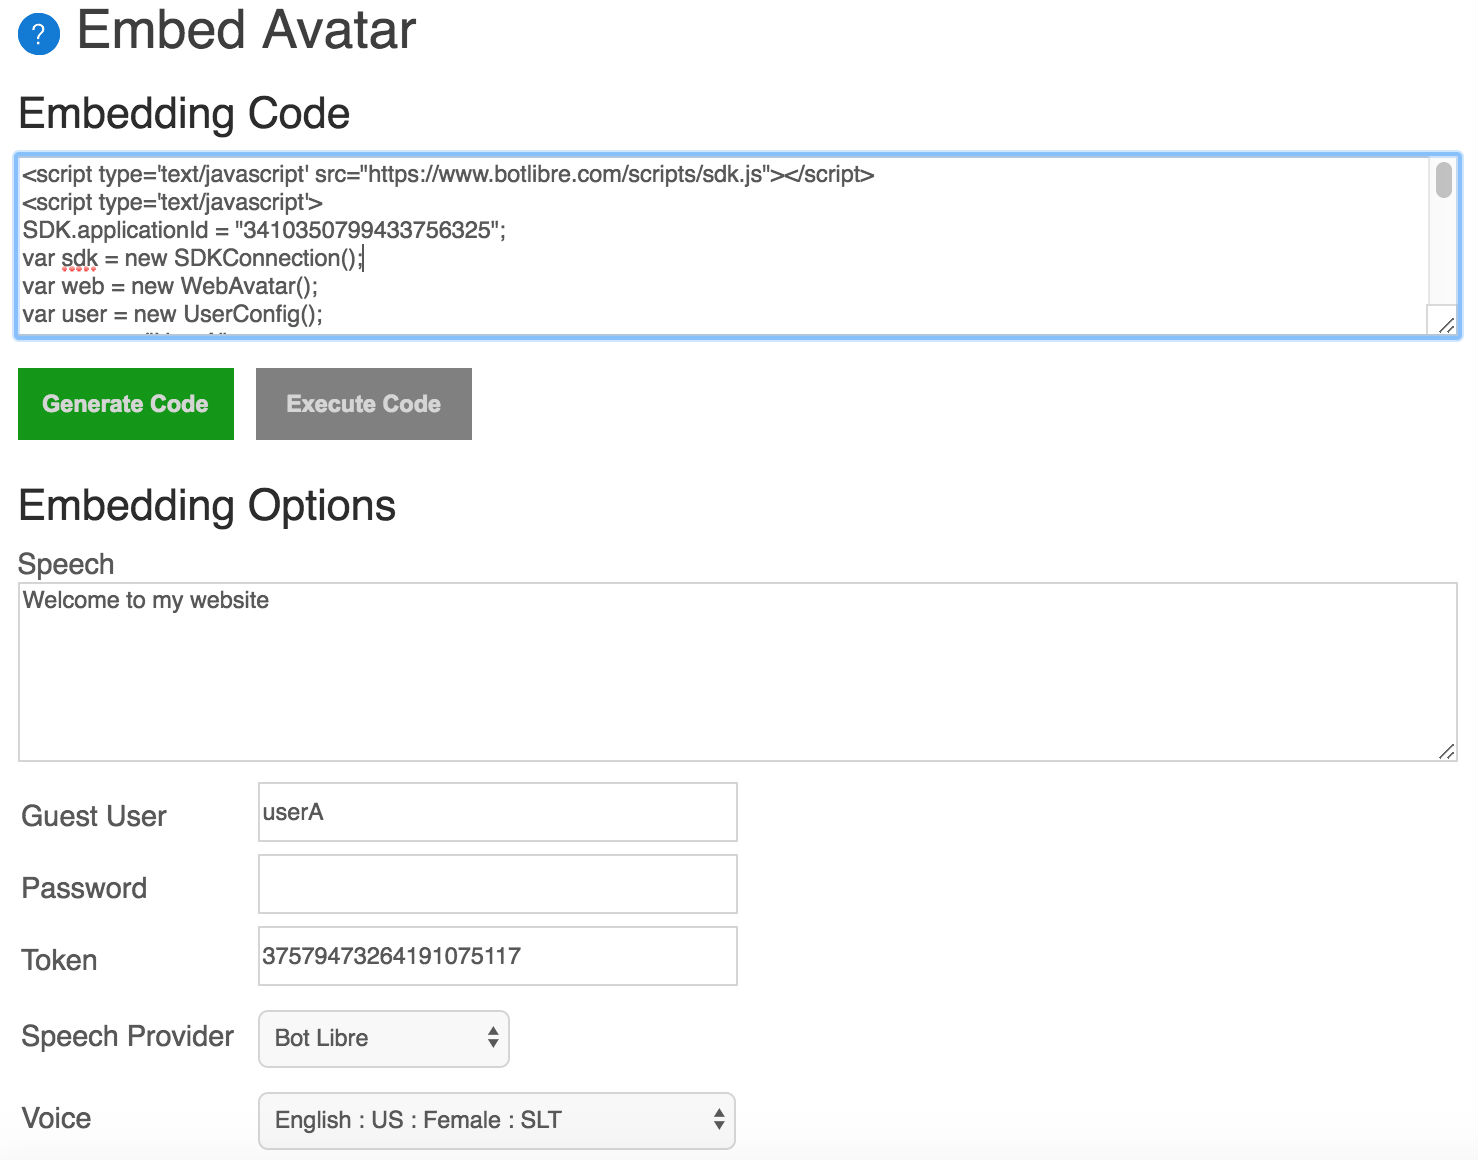The image size is (1478, 1160).
Task: Open the Voice selection dropdown
Action: pos(497,1121)
